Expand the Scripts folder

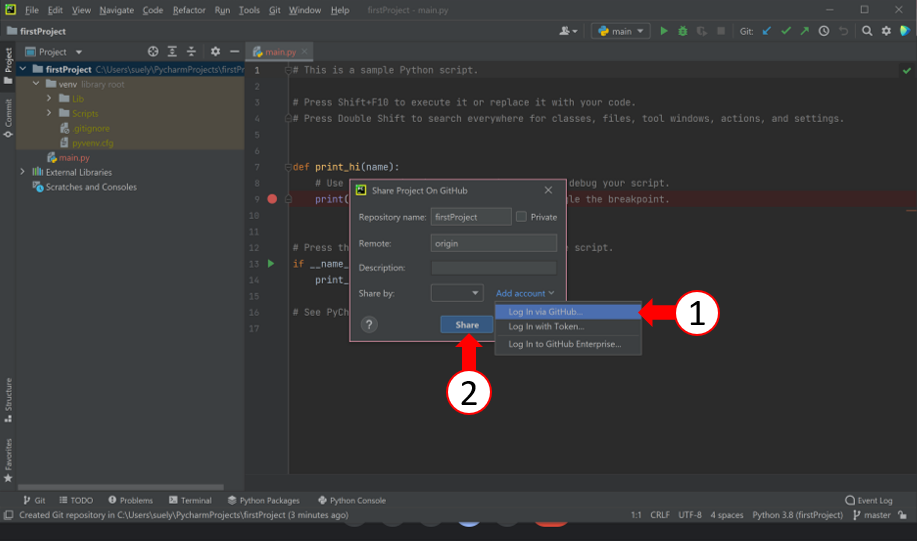pos(49,113)
